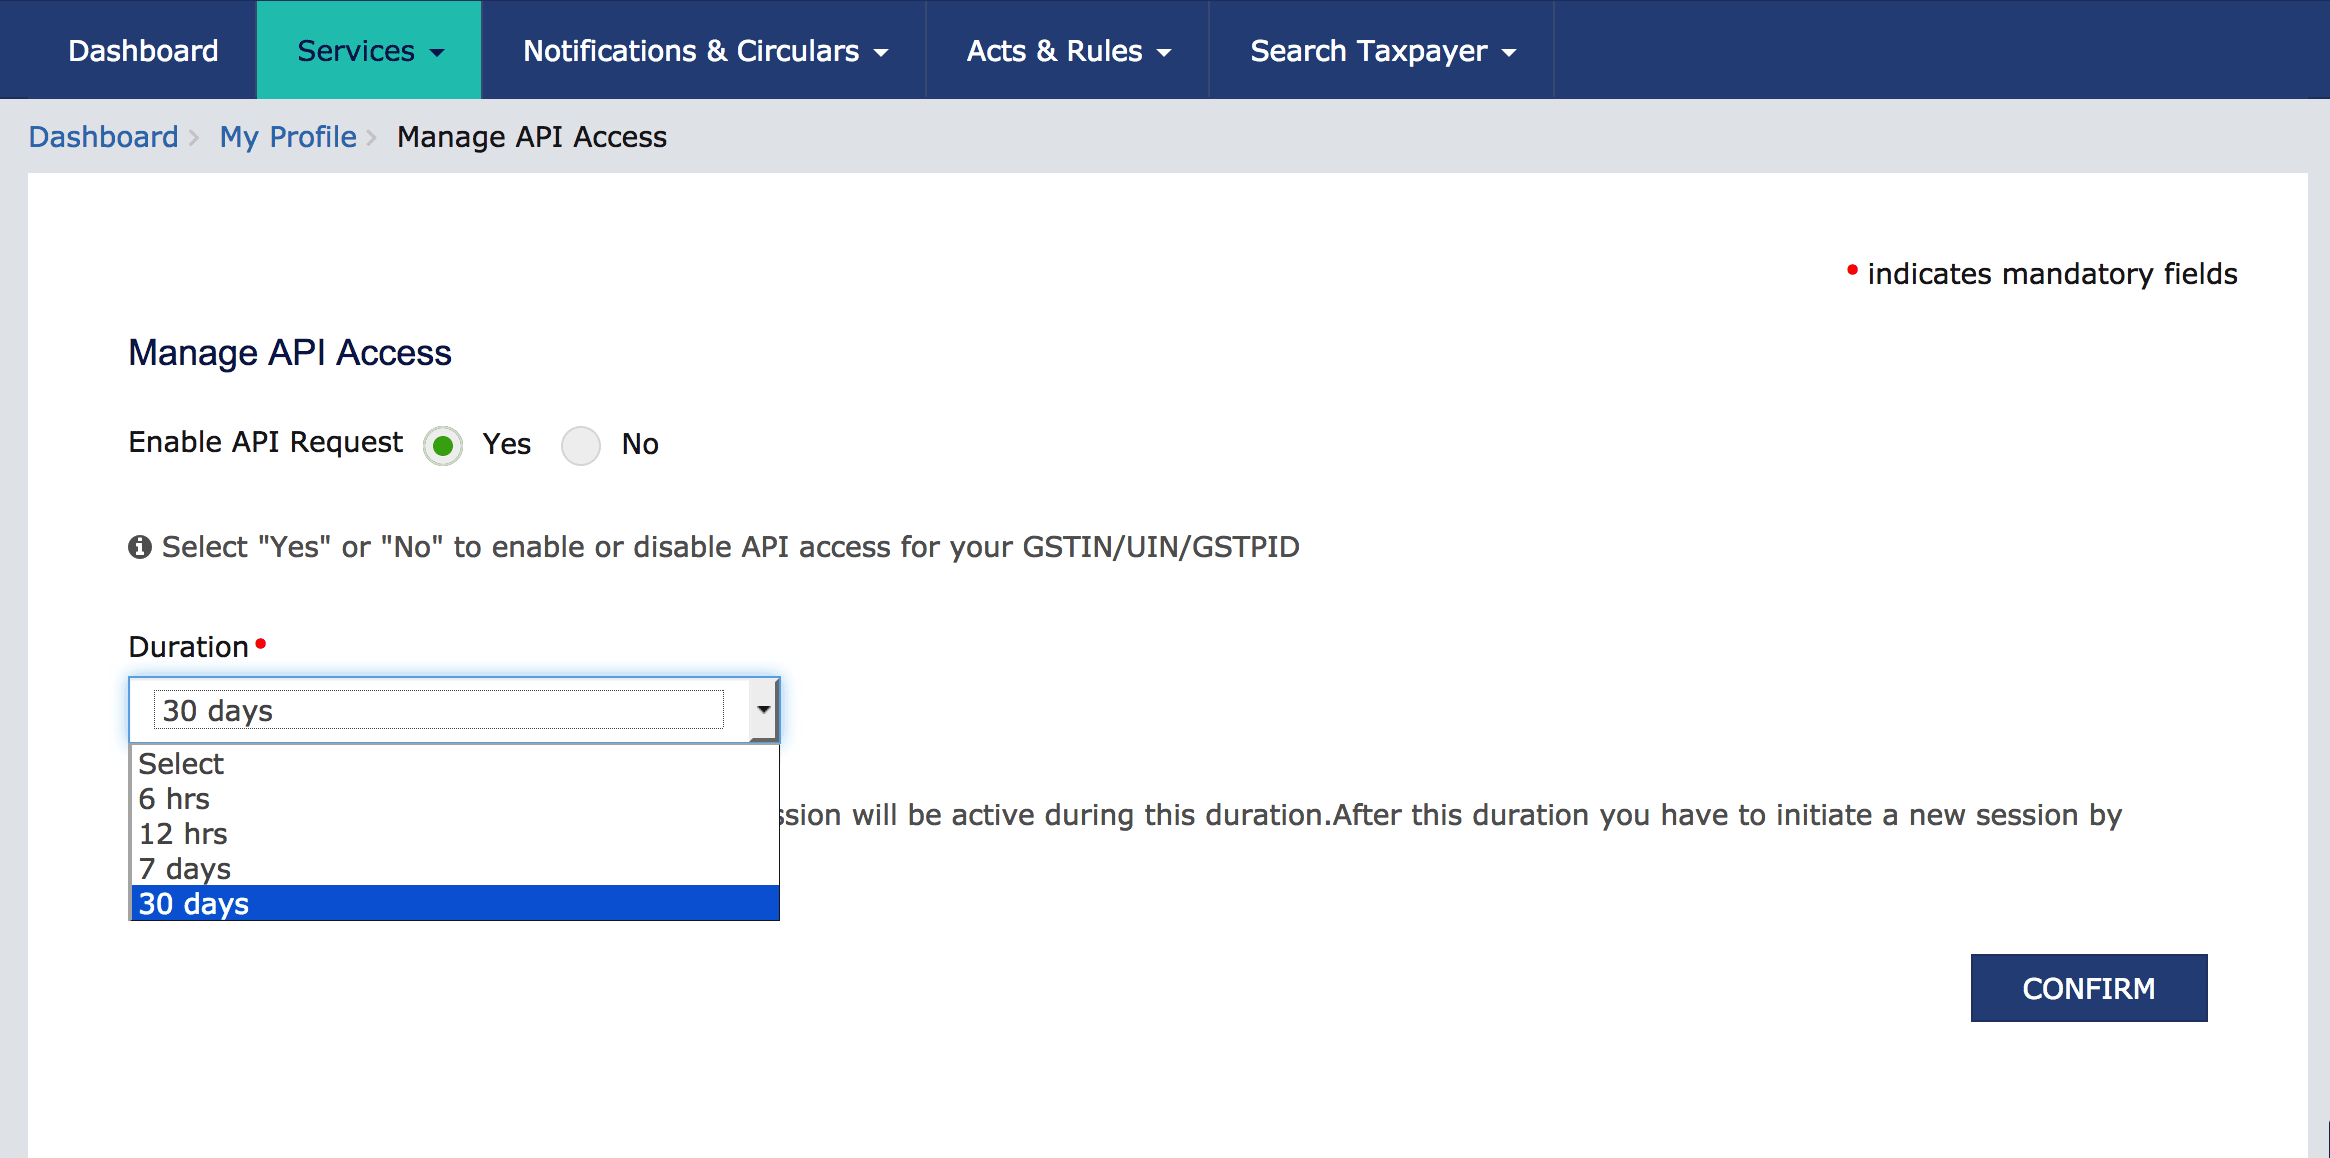Click the info icon beside the Select Yes/No hint

tap(140, 547)
